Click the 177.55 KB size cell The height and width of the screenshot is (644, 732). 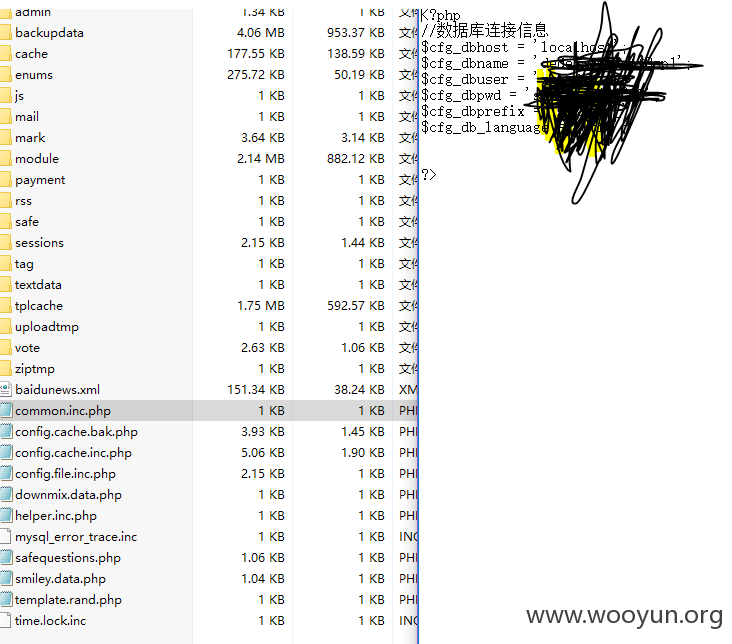pos(256,54)
